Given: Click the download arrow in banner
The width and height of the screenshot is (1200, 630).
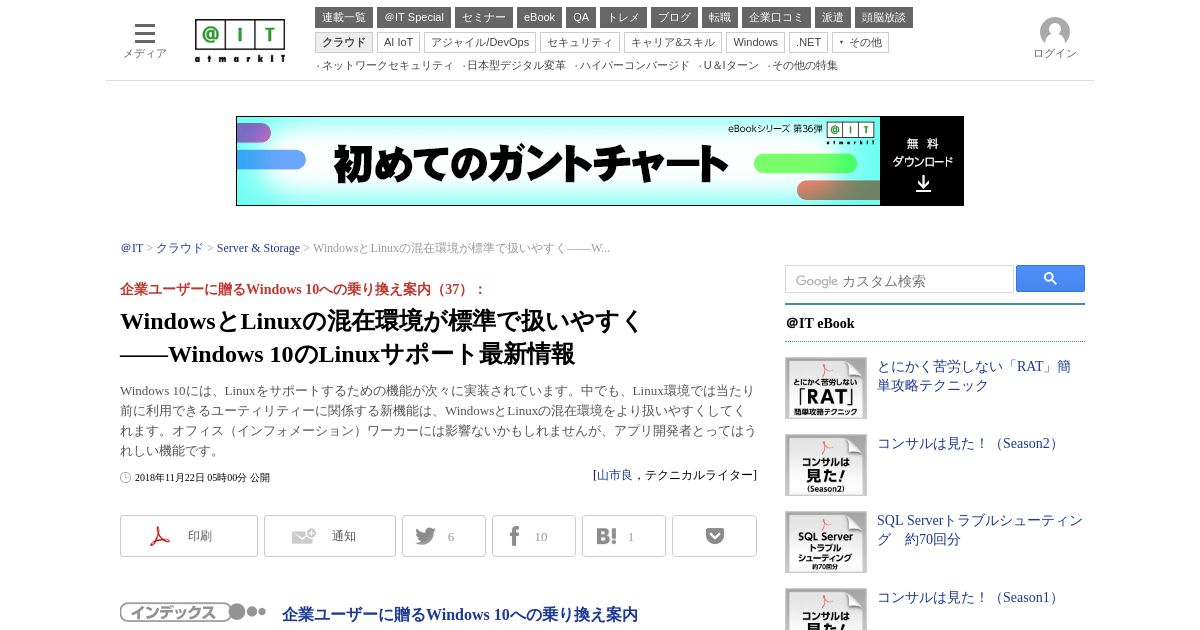Looking at the screenshot, I should point(923,184).
